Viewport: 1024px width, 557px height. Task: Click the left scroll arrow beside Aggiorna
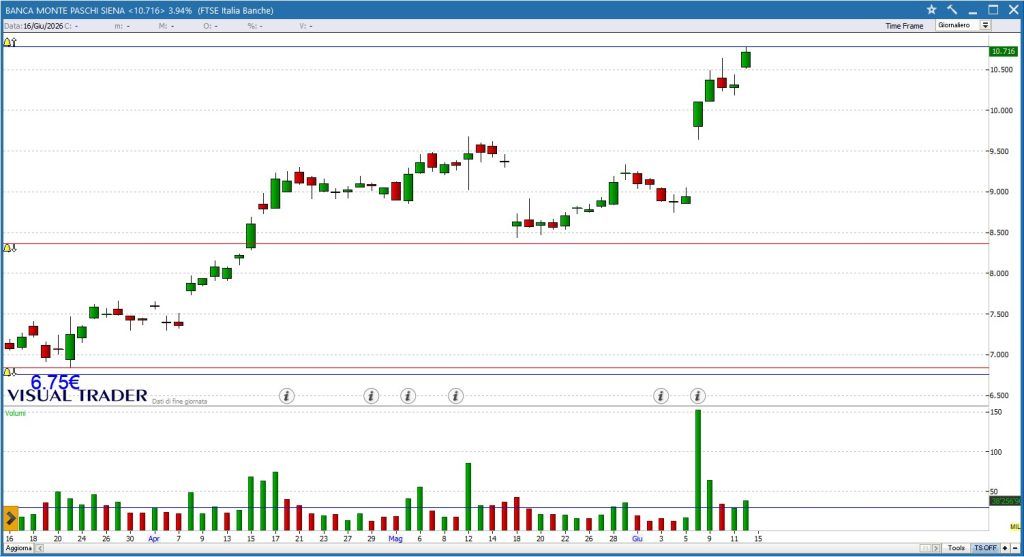coord(39,548)
